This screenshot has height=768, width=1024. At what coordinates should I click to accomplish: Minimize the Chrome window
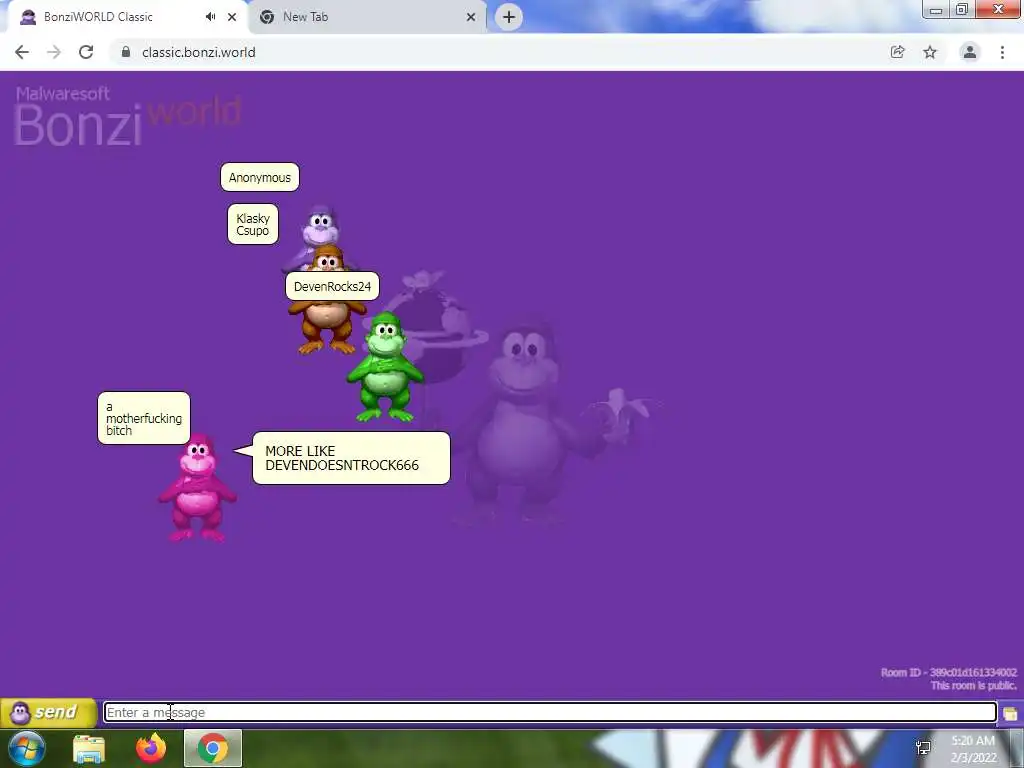click(x=936, y=9)
